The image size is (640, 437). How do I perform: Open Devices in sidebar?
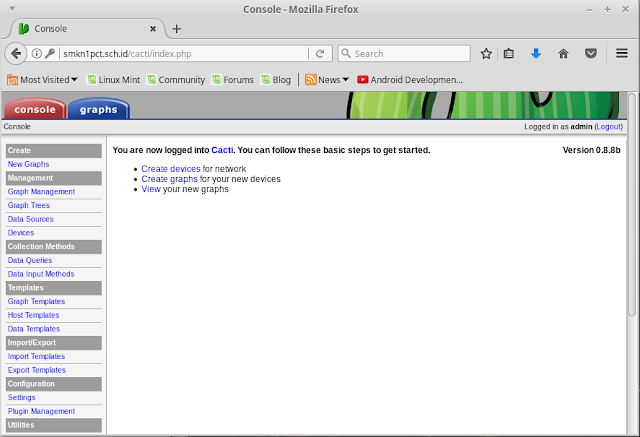[21, 233]
